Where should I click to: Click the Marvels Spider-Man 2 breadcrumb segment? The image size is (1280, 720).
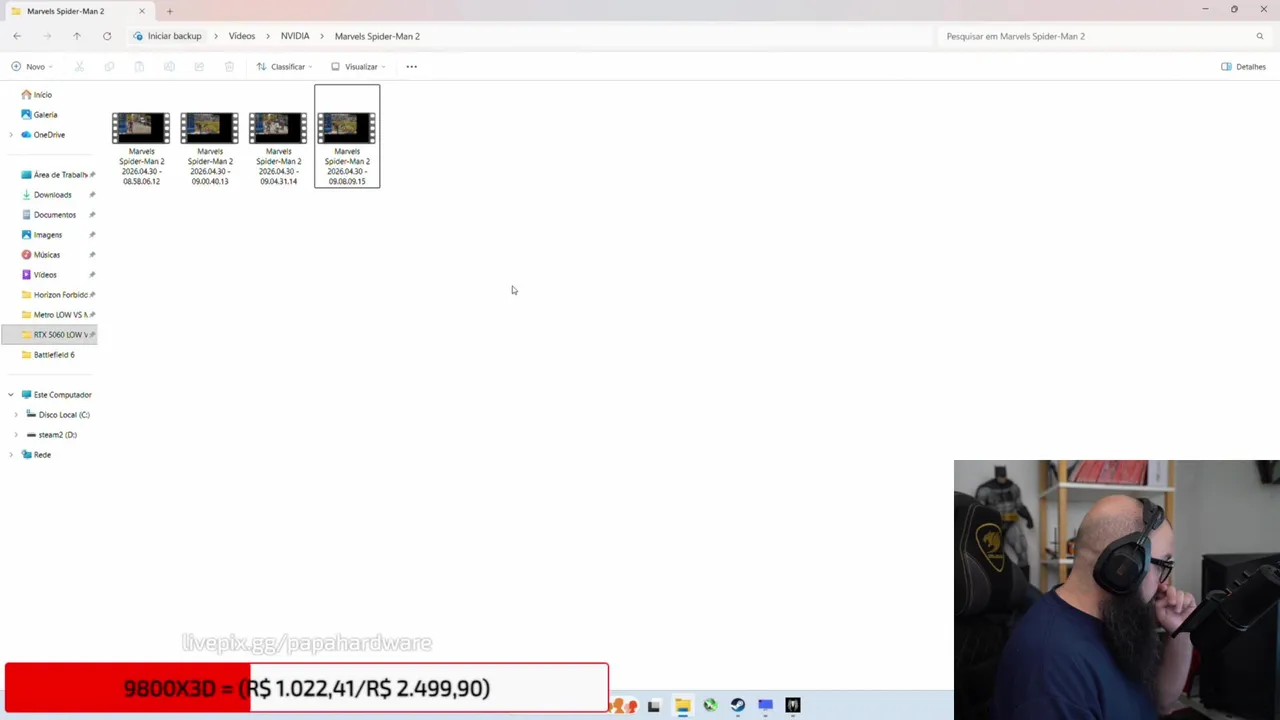click(x=377, y=36)
